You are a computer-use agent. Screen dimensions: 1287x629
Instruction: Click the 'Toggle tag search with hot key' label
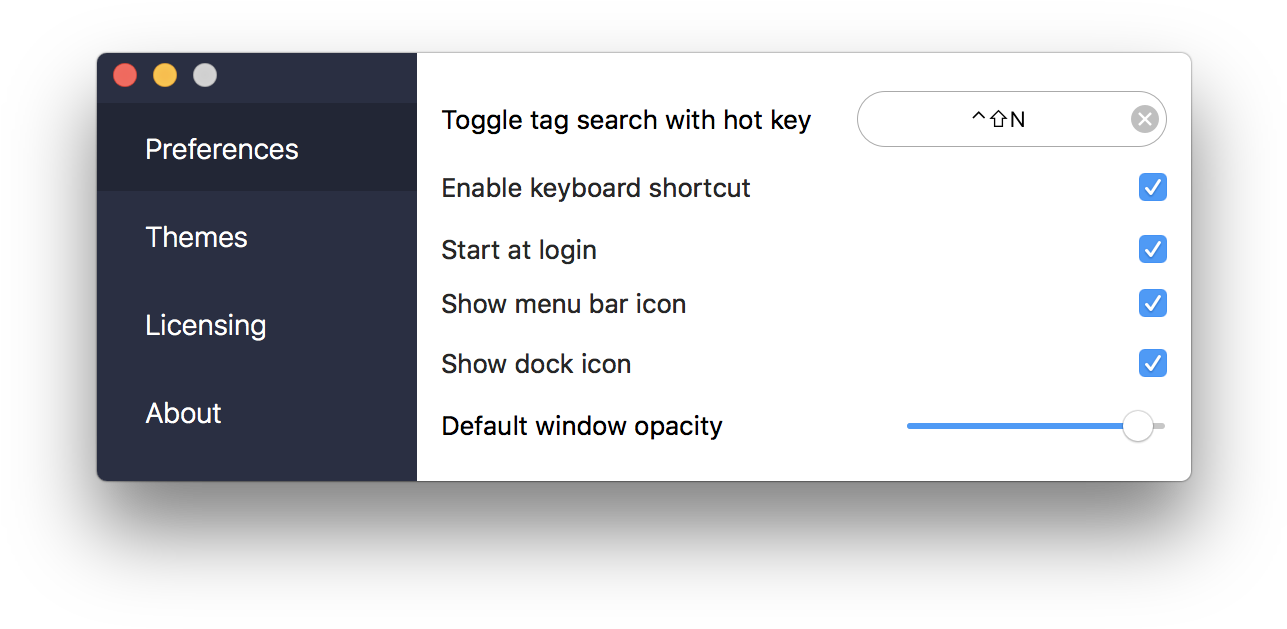coord(626,121)
